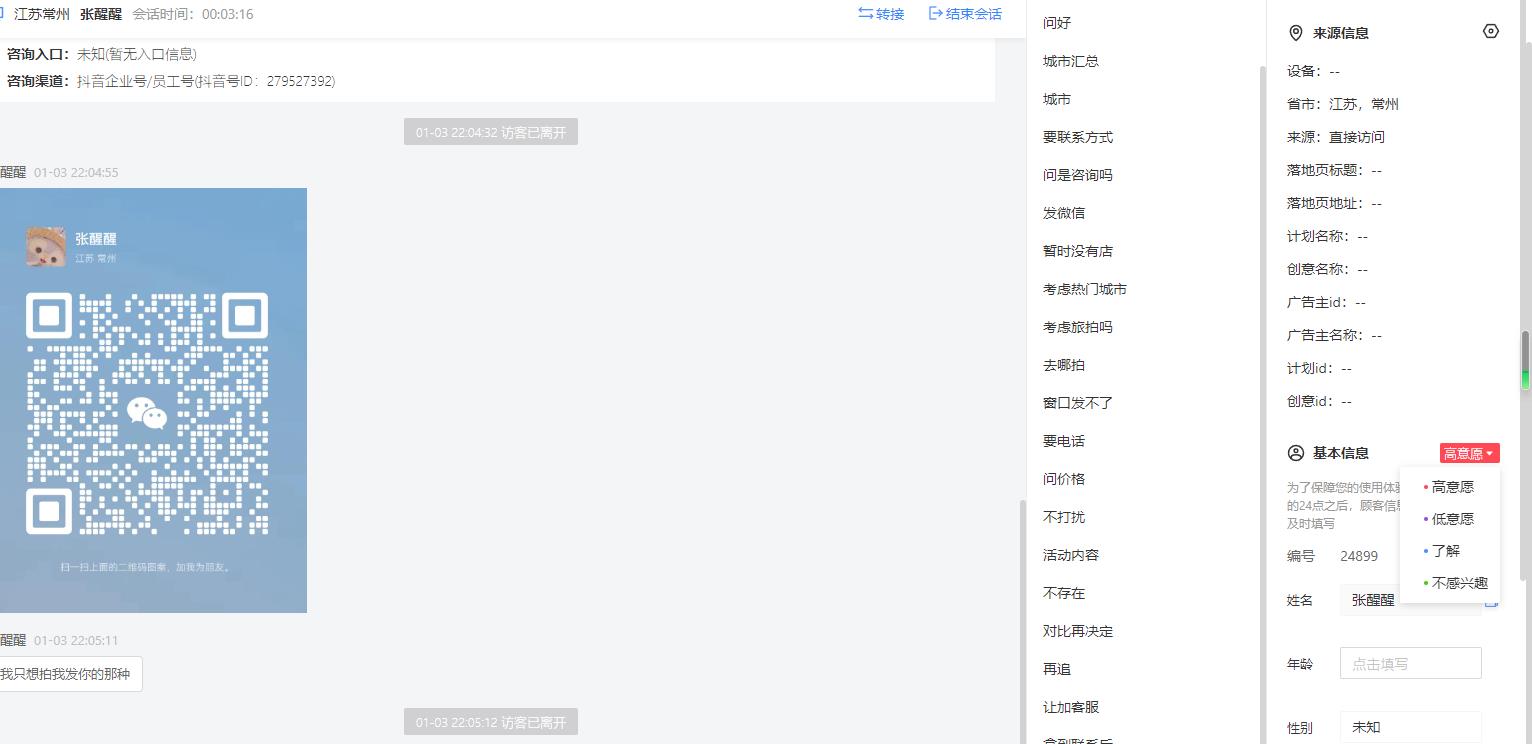Click the 结束会话 exit icon
Viewport: 1532px width, 744px height.
coord(936,13)
